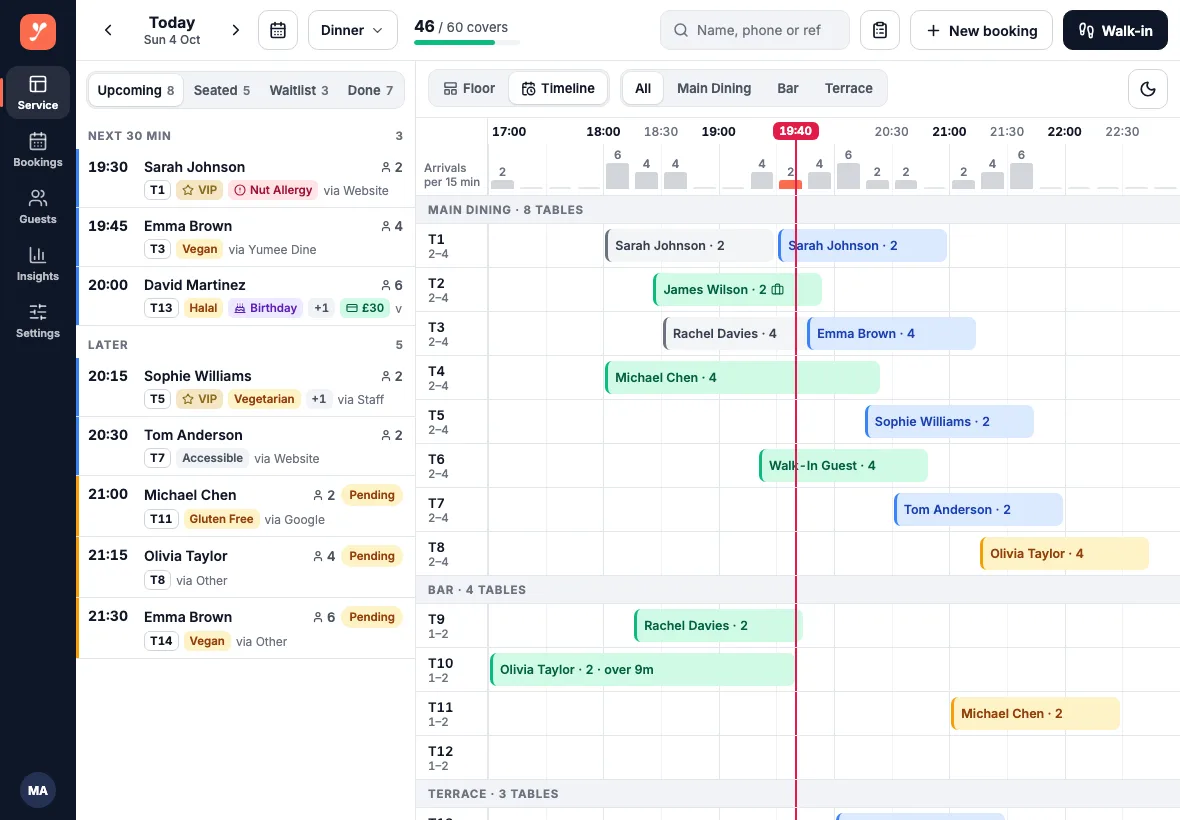Screen dimensions: 1180x820
Task: Open the clipboard notes icon
Action: click(880, 30)
